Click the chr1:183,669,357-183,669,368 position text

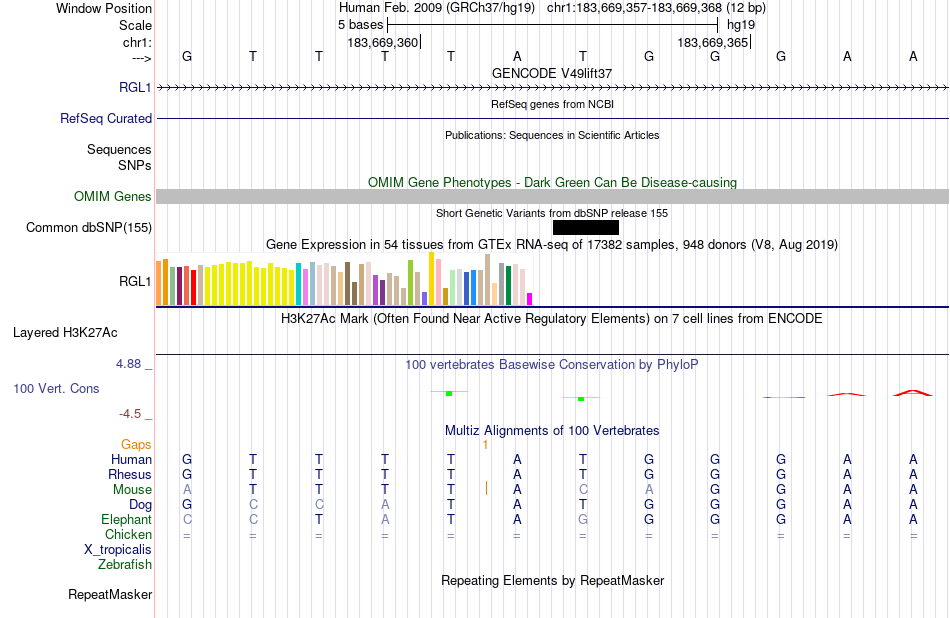pos(634,8)
